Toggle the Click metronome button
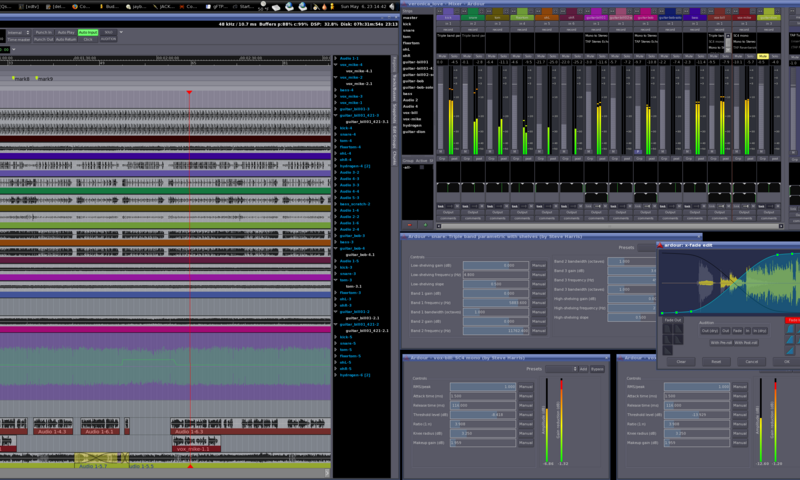800x480 pixels. (88, 39)
